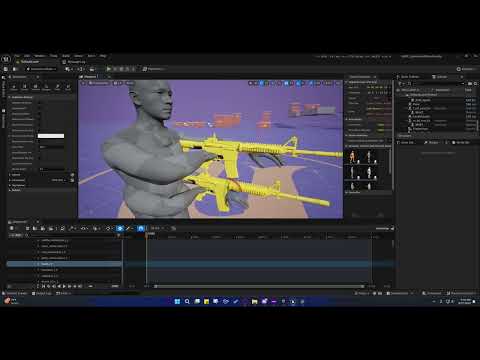Select the Select tool in Animation panel

[x=14, y=87]
